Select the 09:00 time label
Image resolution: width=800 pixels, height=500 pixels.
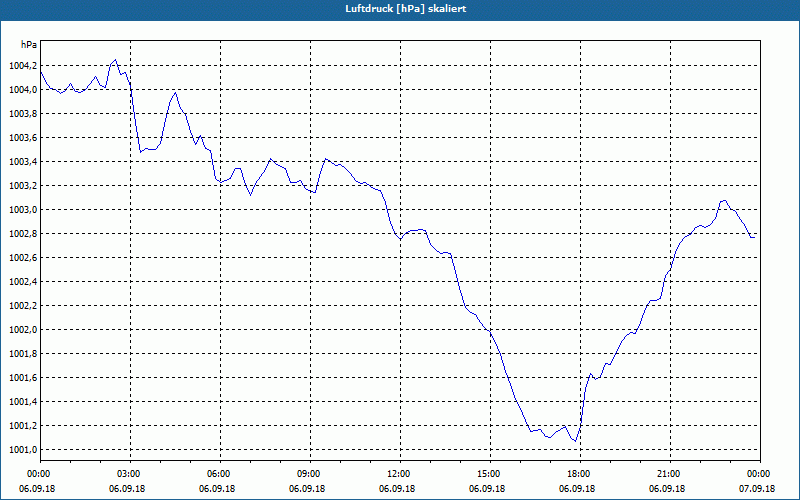(x=310, y=474)
